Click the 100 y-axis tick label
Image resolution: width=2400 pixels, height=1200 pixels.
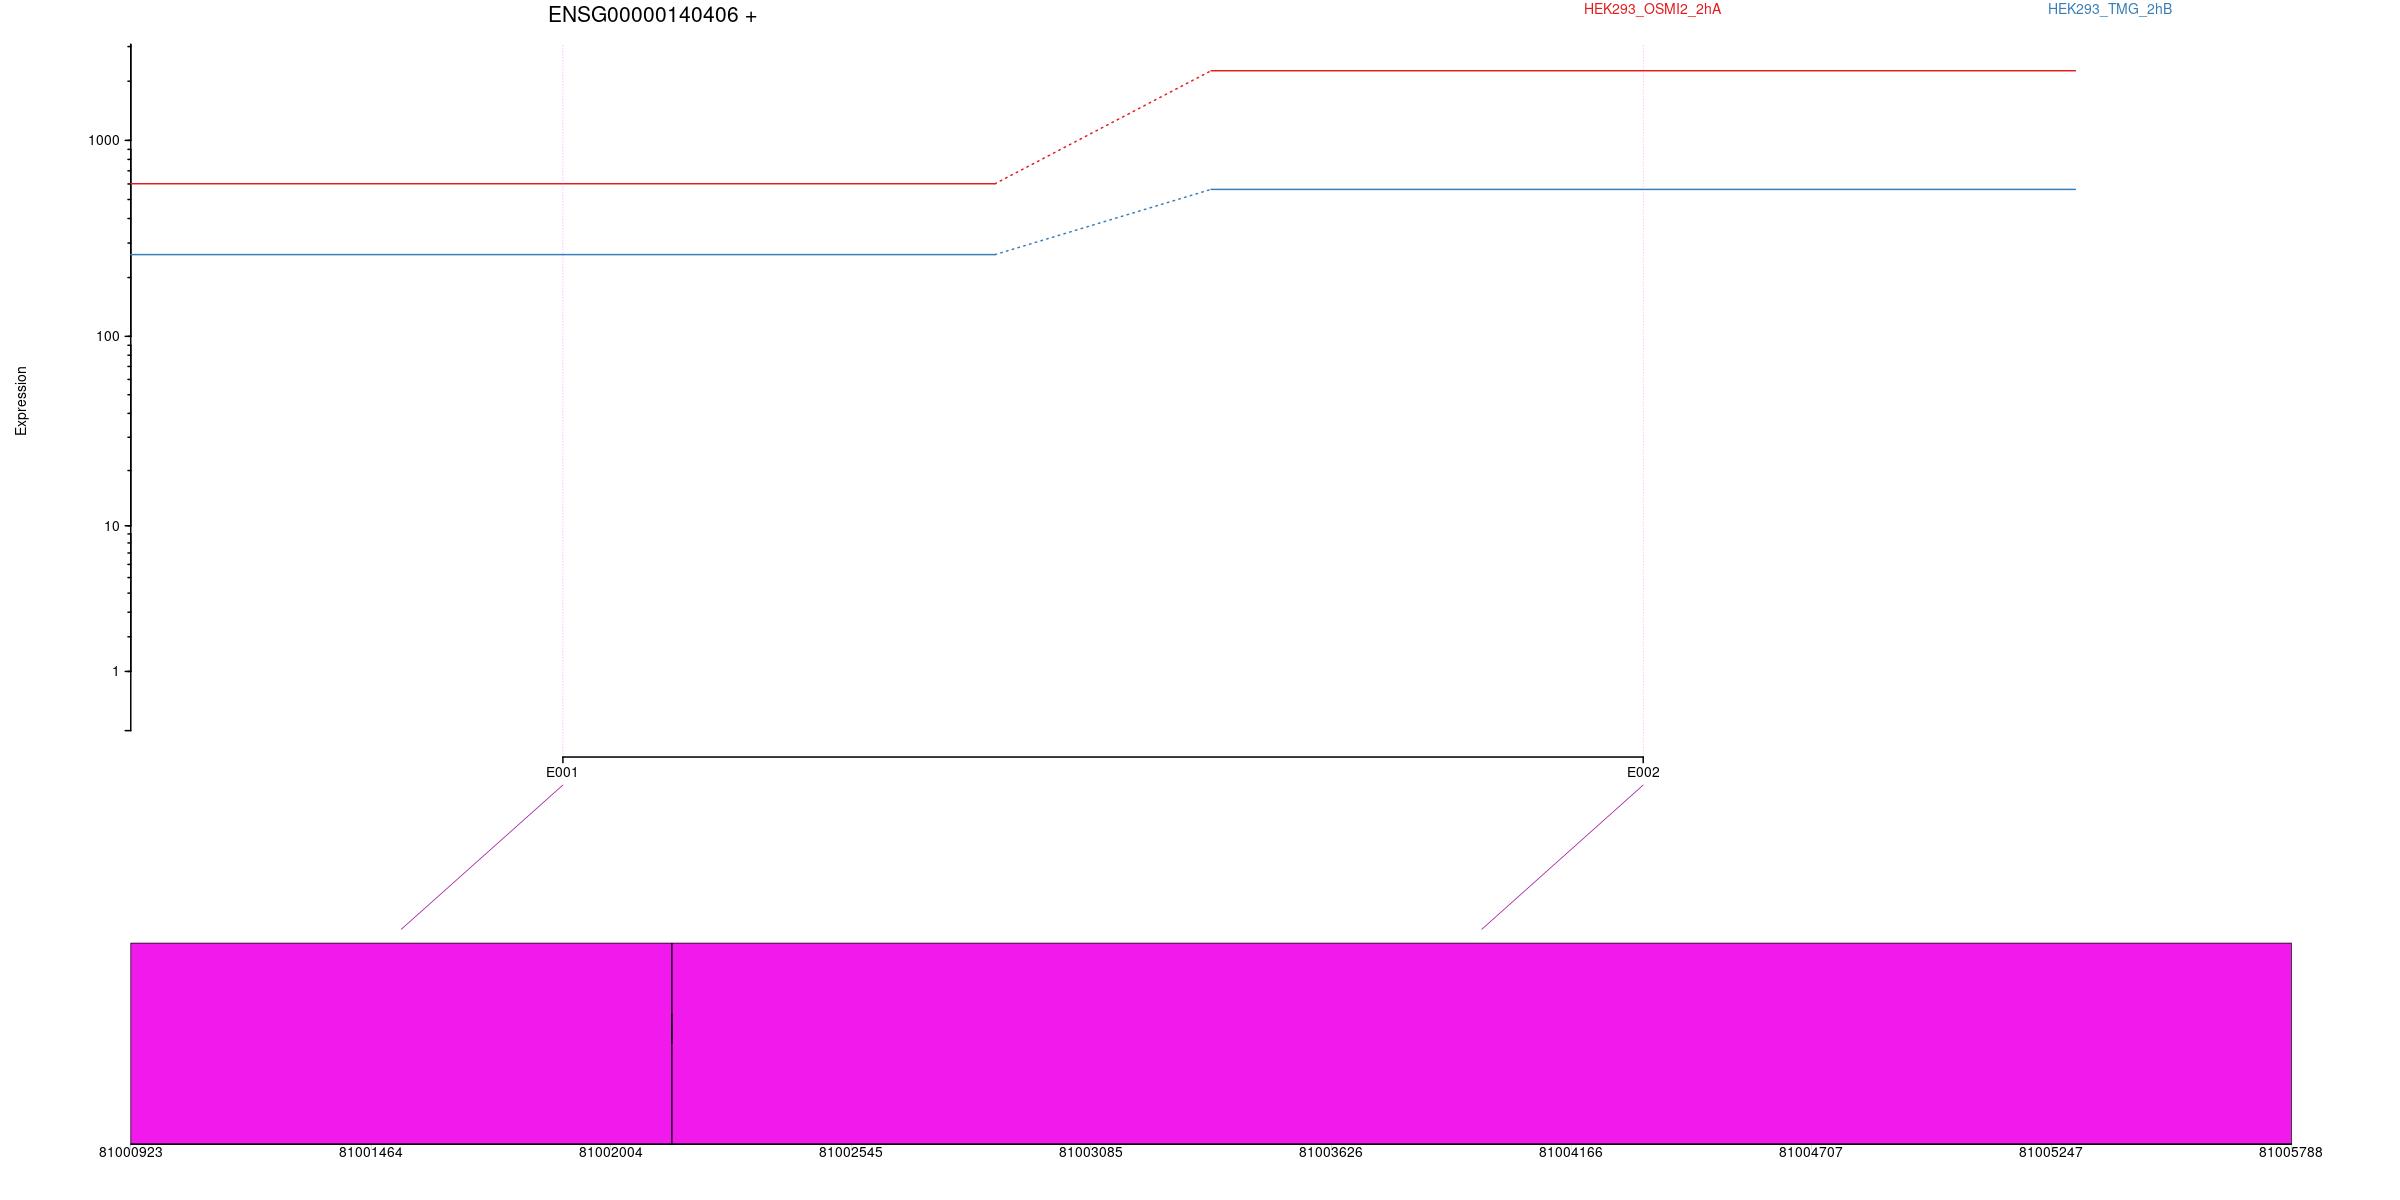pyautogui.click(x=107, y=336)
